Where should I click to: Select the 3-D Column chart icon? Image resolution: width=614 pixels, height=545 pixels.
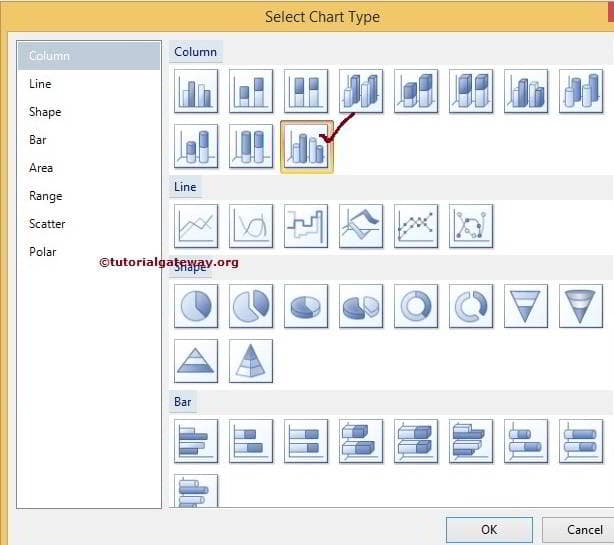coord(526,91)
